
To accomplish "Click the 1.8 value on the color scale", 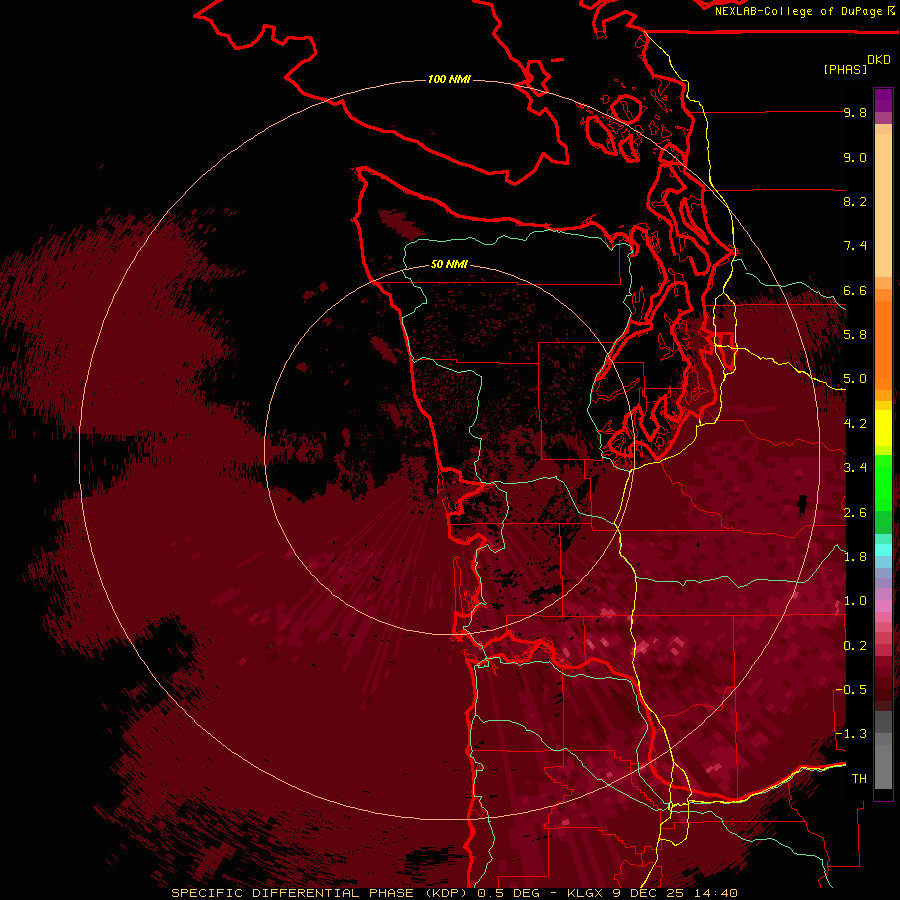I will coord(855,557).
